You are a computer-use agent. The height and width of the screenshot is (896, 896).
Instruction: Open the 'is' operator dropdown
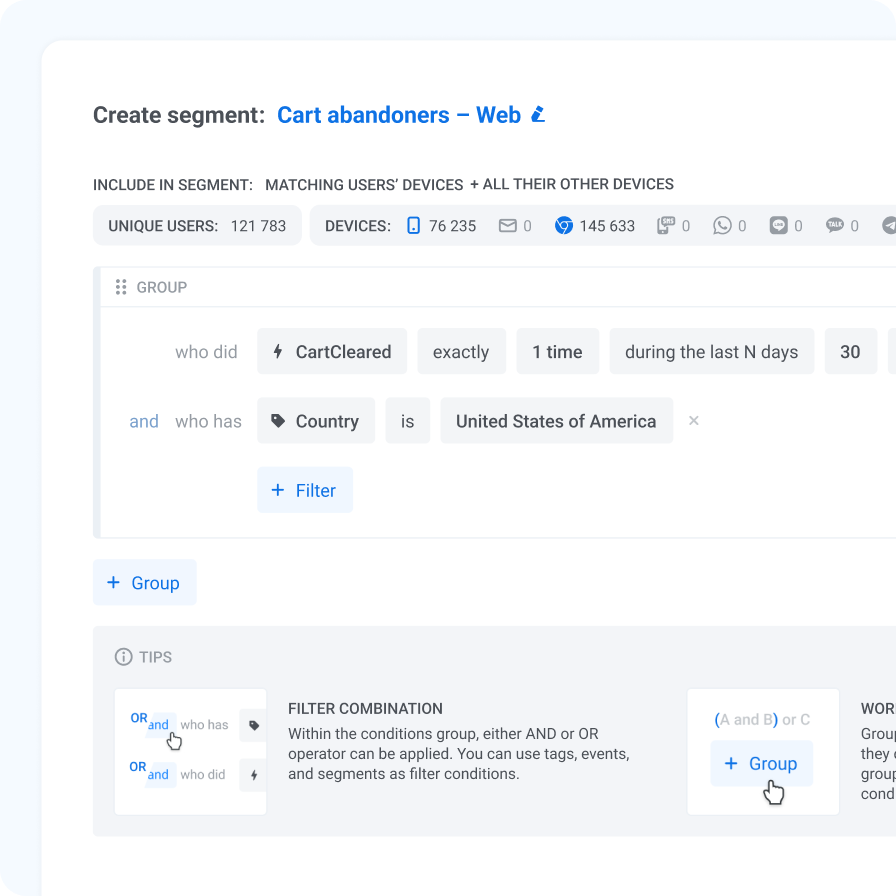407,421
